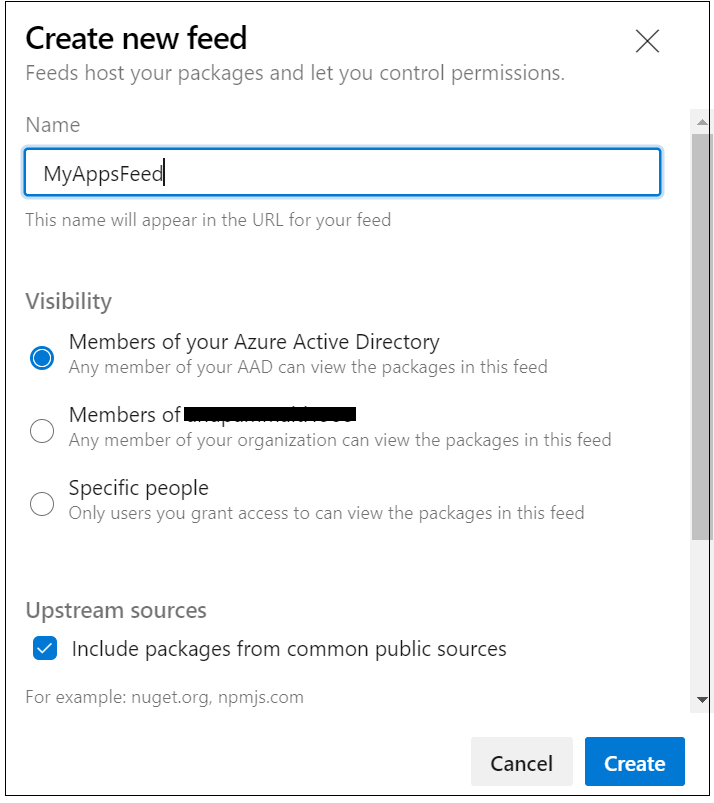Click the "Specific people" label text
This screenshot has width=714, height=803.
click(138, 487)
